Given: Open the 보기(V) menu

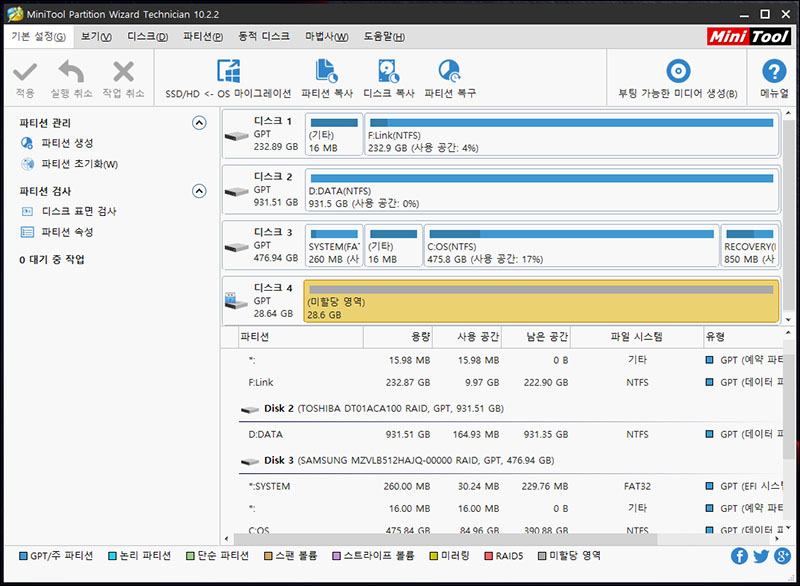Looking at the screenshot, I should [x=96, y=37].
